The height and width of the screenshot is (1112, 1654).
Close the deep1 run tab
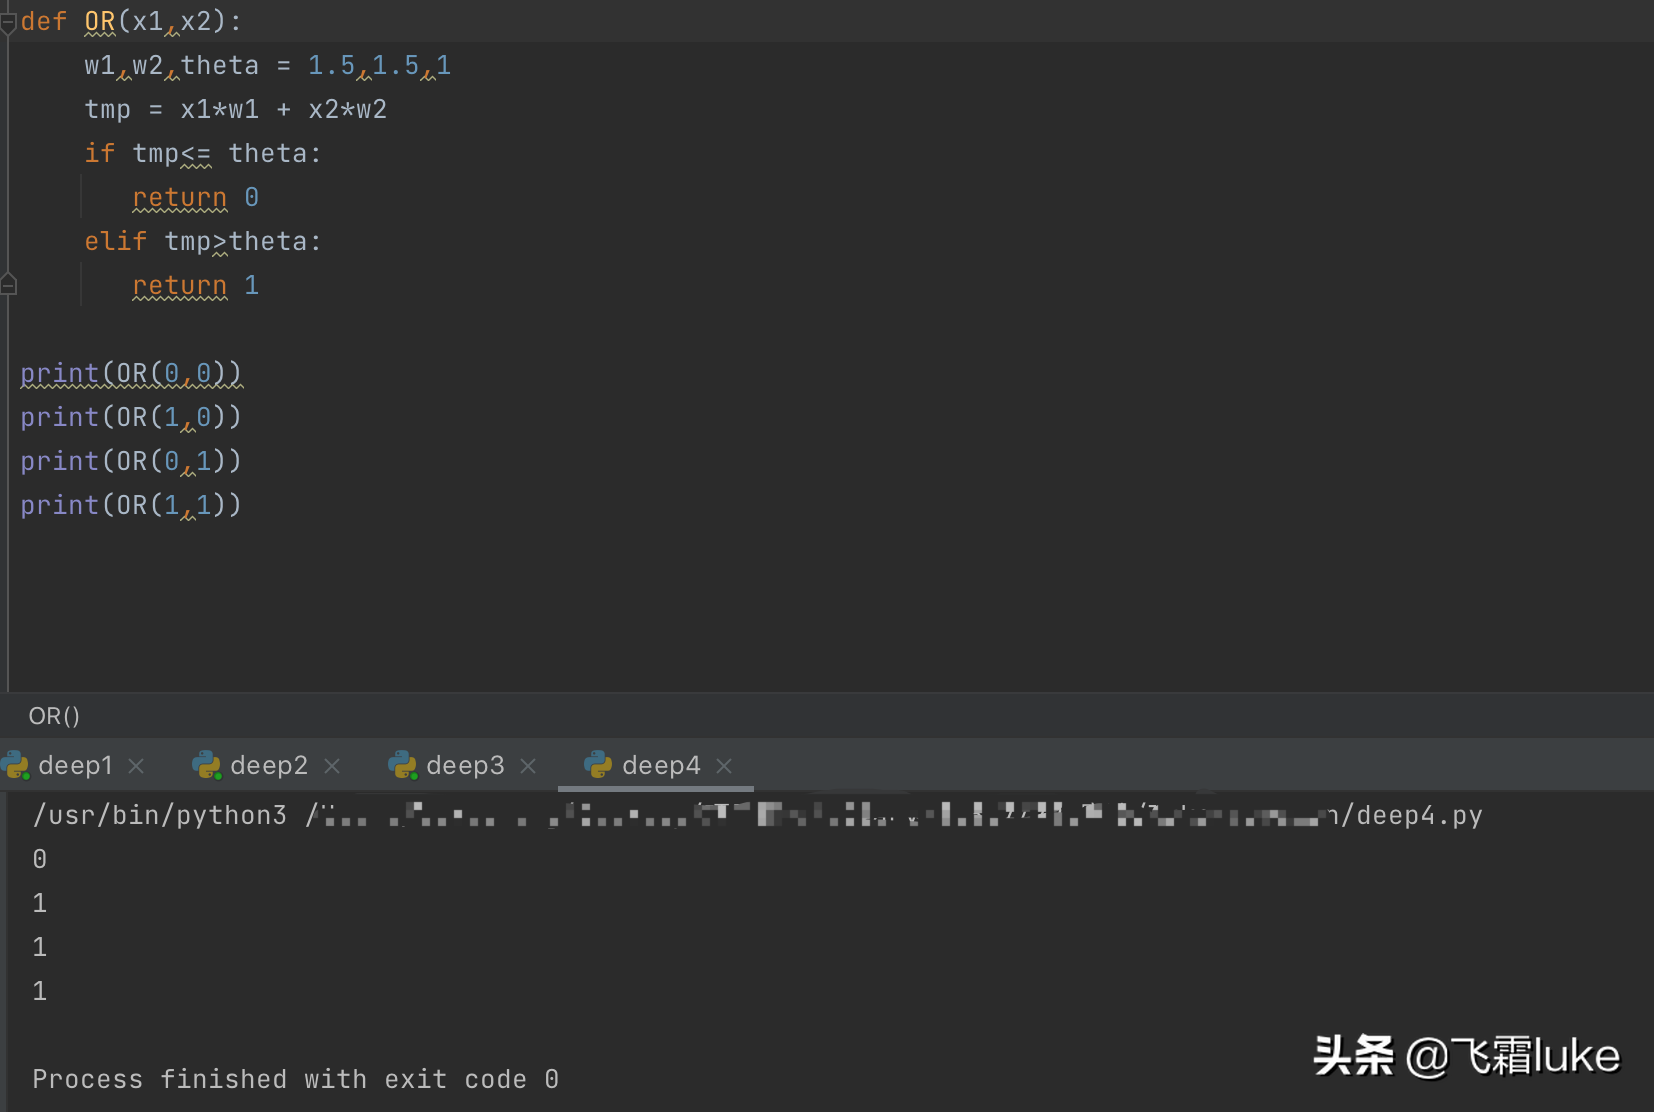click(136, 766)
